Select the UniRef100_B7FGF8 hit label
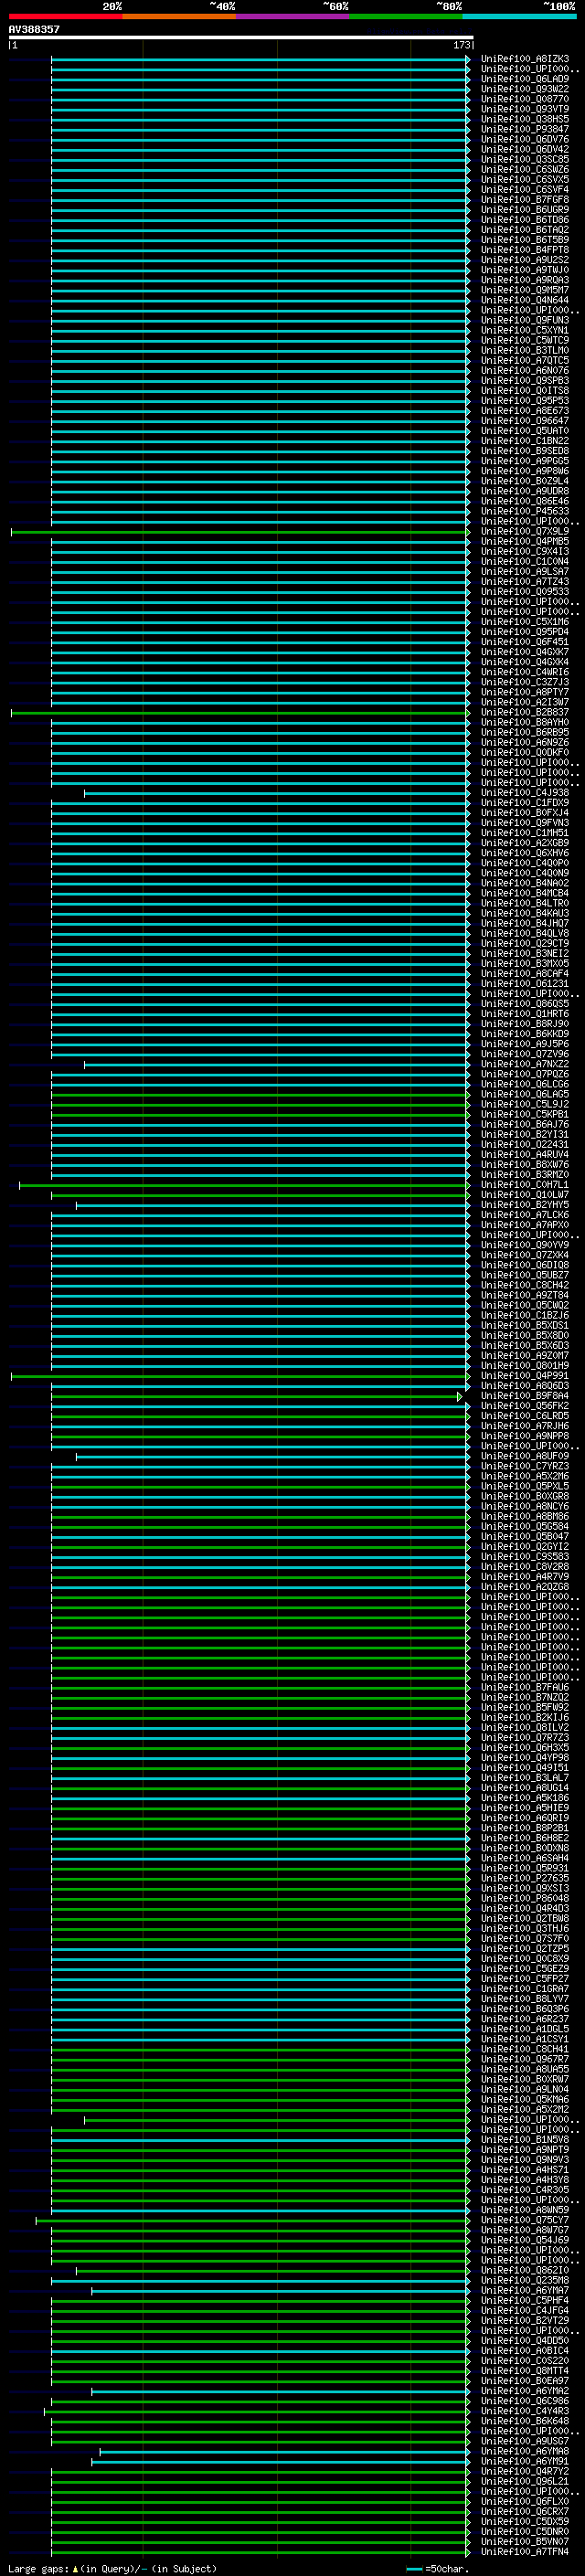Screen dimensions: 585x2576 pyautogui.click(x=524, y=200)
